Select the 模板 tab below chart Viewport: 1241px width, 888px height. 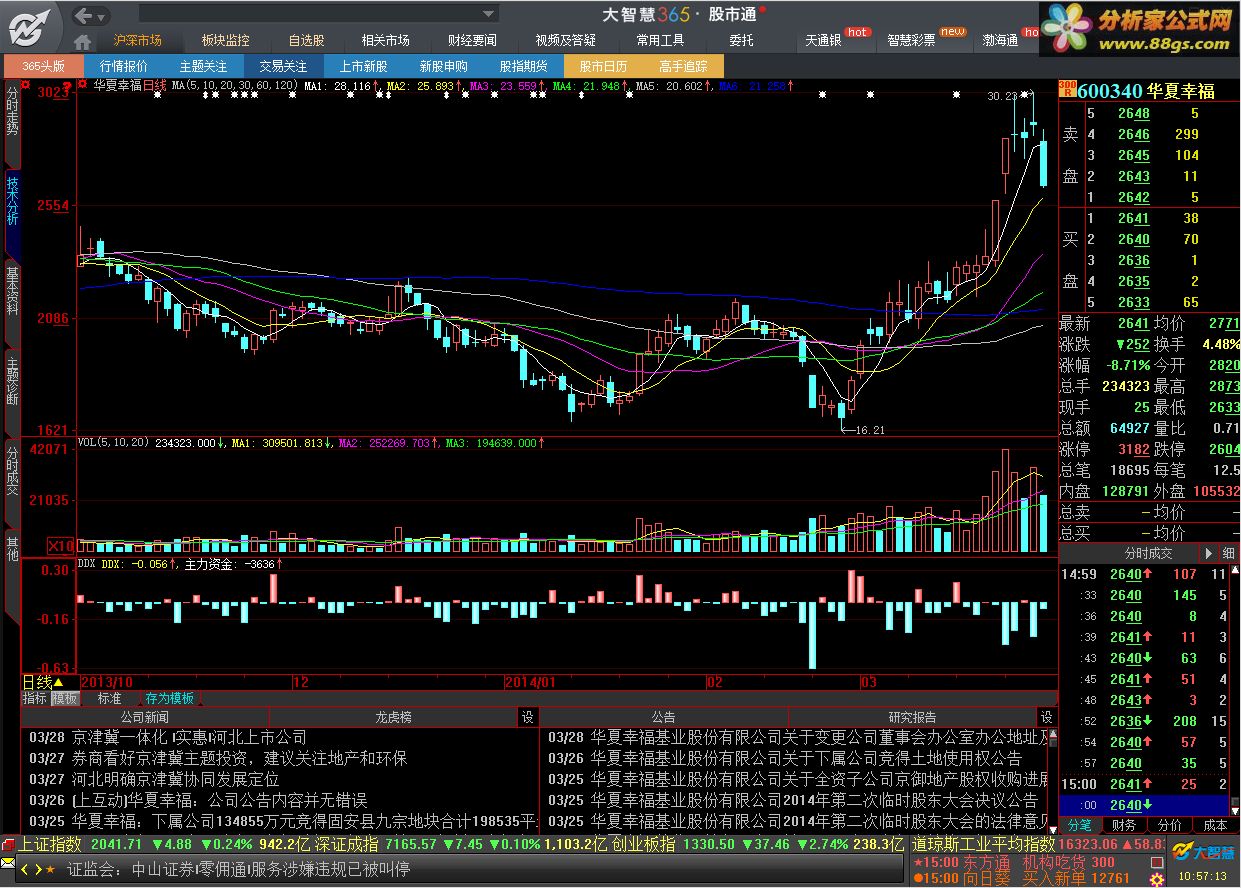(x=65, y=698)
